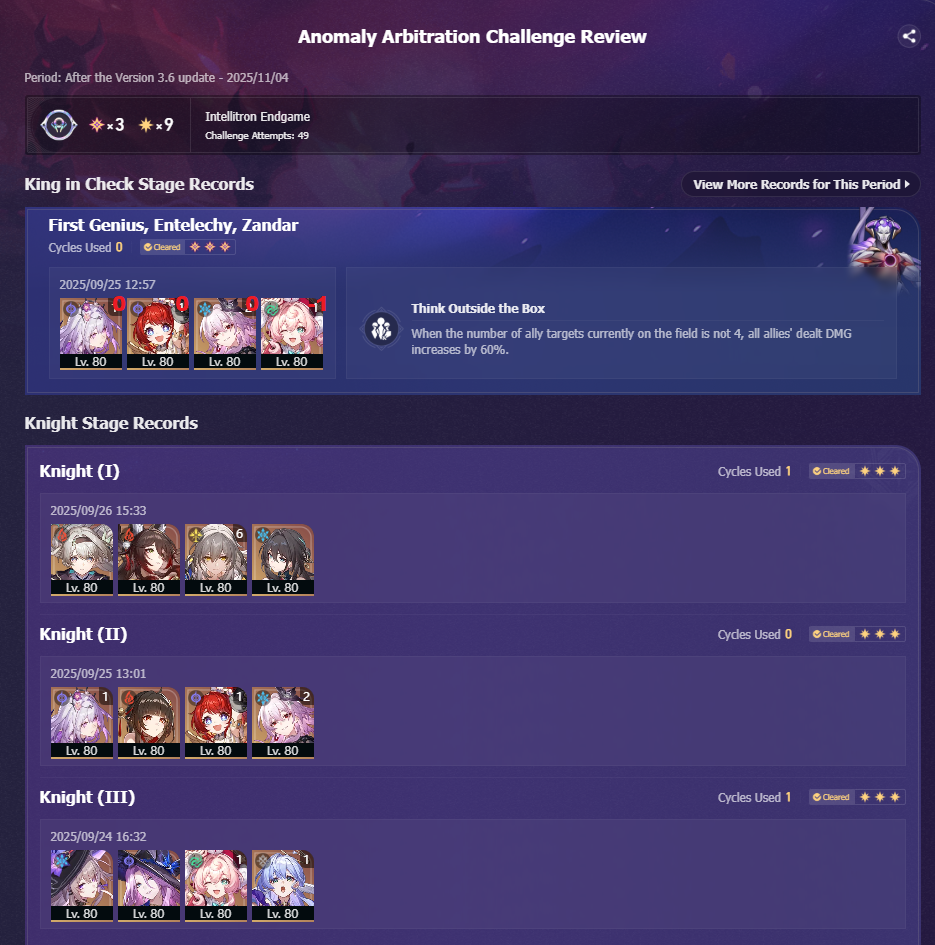This screenshot has height=945, width=935.
Task: Click the Think Outside the Box title text
Action: pos(478,309)
